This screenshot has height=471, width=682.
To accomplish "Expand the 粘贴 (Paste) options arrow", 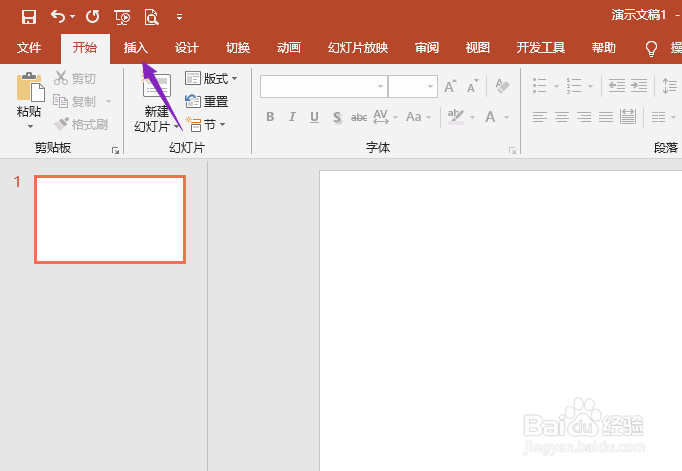I will point(30,127).
